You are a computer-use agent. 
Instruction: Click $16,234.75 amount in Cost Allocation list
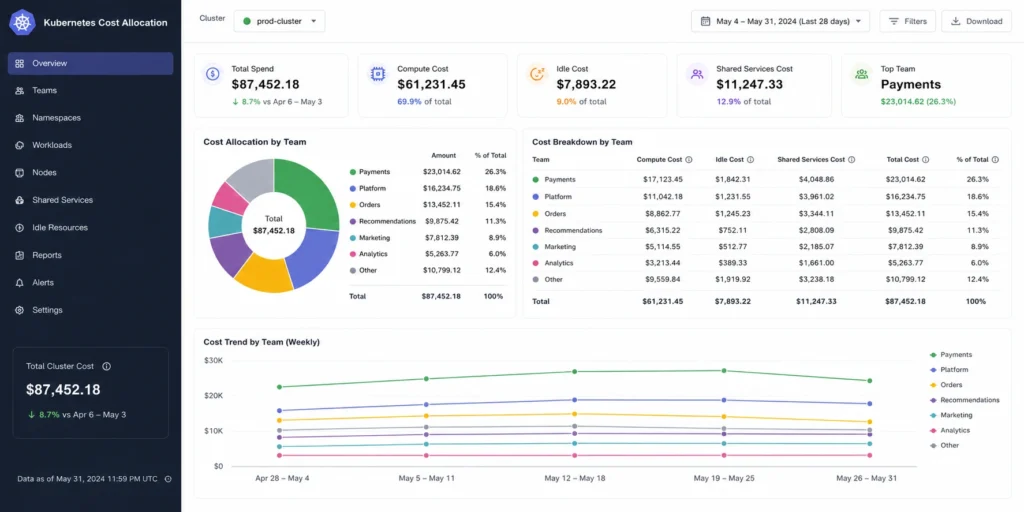click(x=441, y=189)
